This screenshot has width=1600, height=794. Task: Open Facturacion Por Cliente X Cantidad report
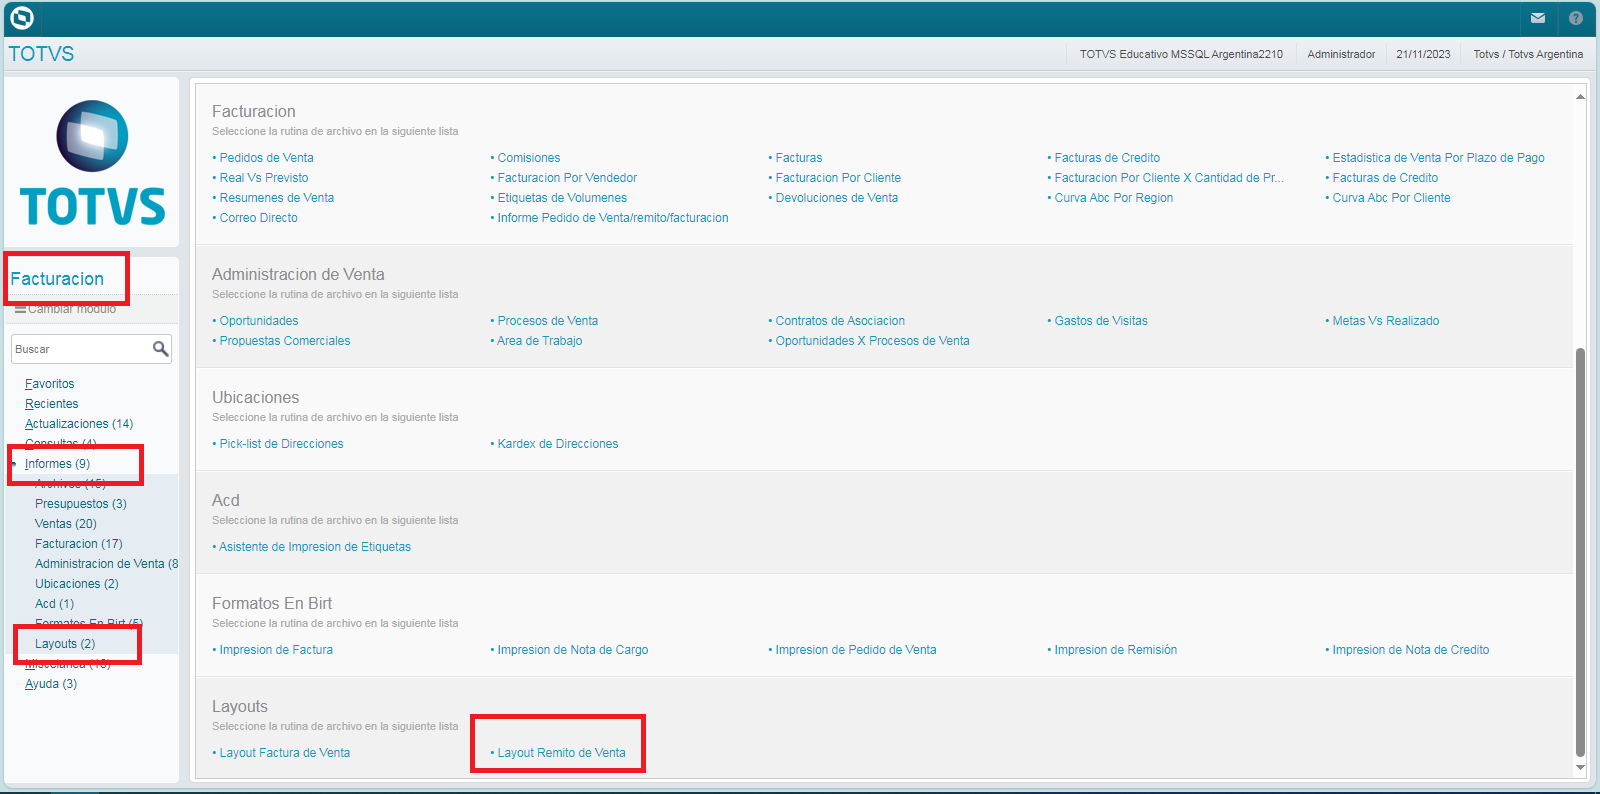1169,178
